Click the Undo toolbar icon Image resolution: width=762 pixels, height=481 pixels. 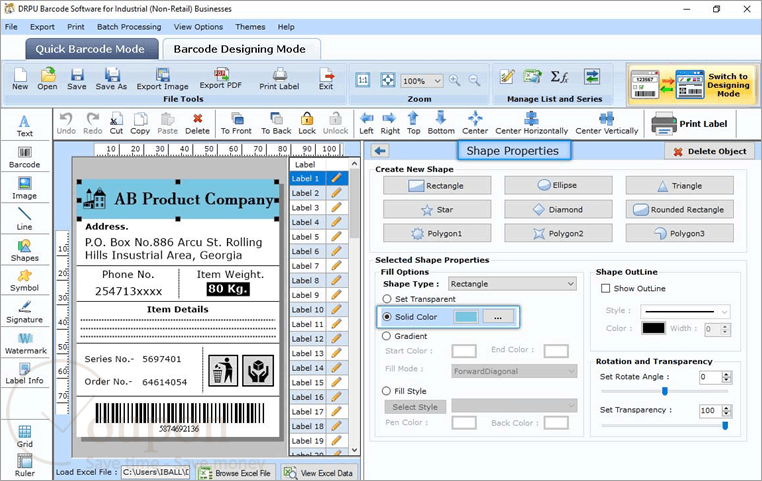(66, 123)
